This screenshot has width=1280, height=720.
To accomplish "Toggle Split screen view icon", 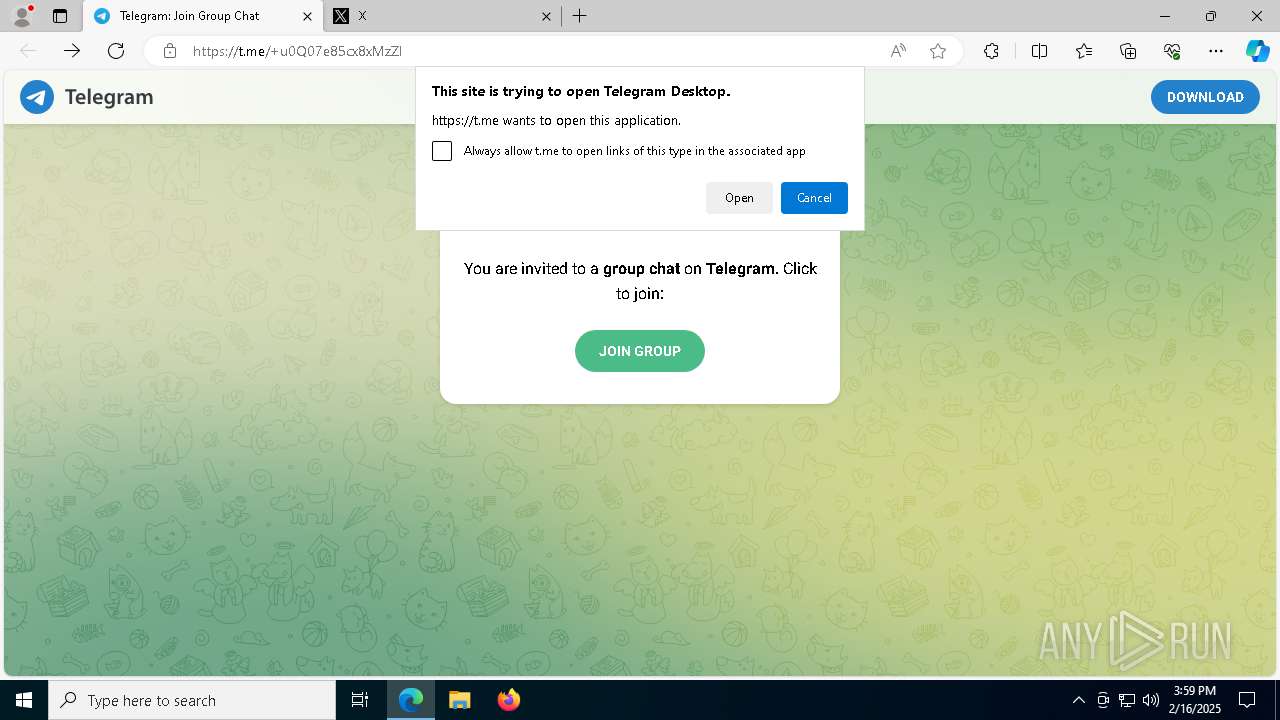I will click(x=1039, y=51).
